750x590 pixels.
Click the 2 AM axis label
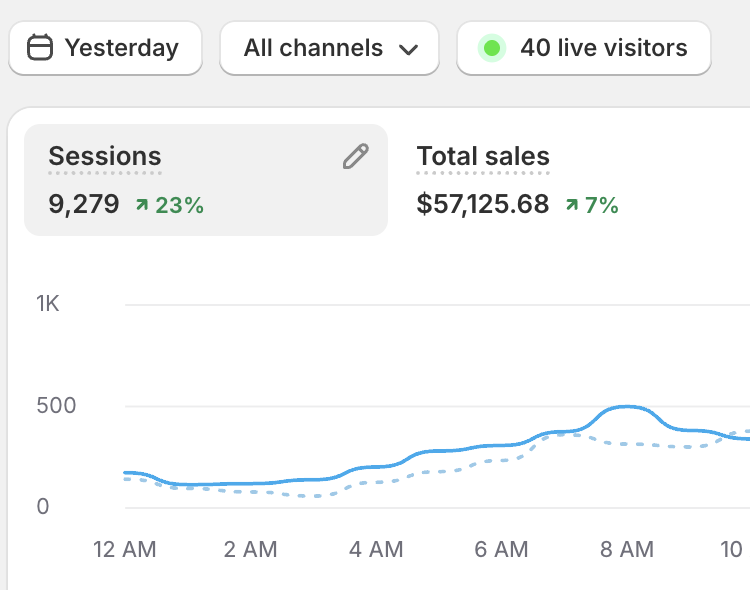click(250, 549)
